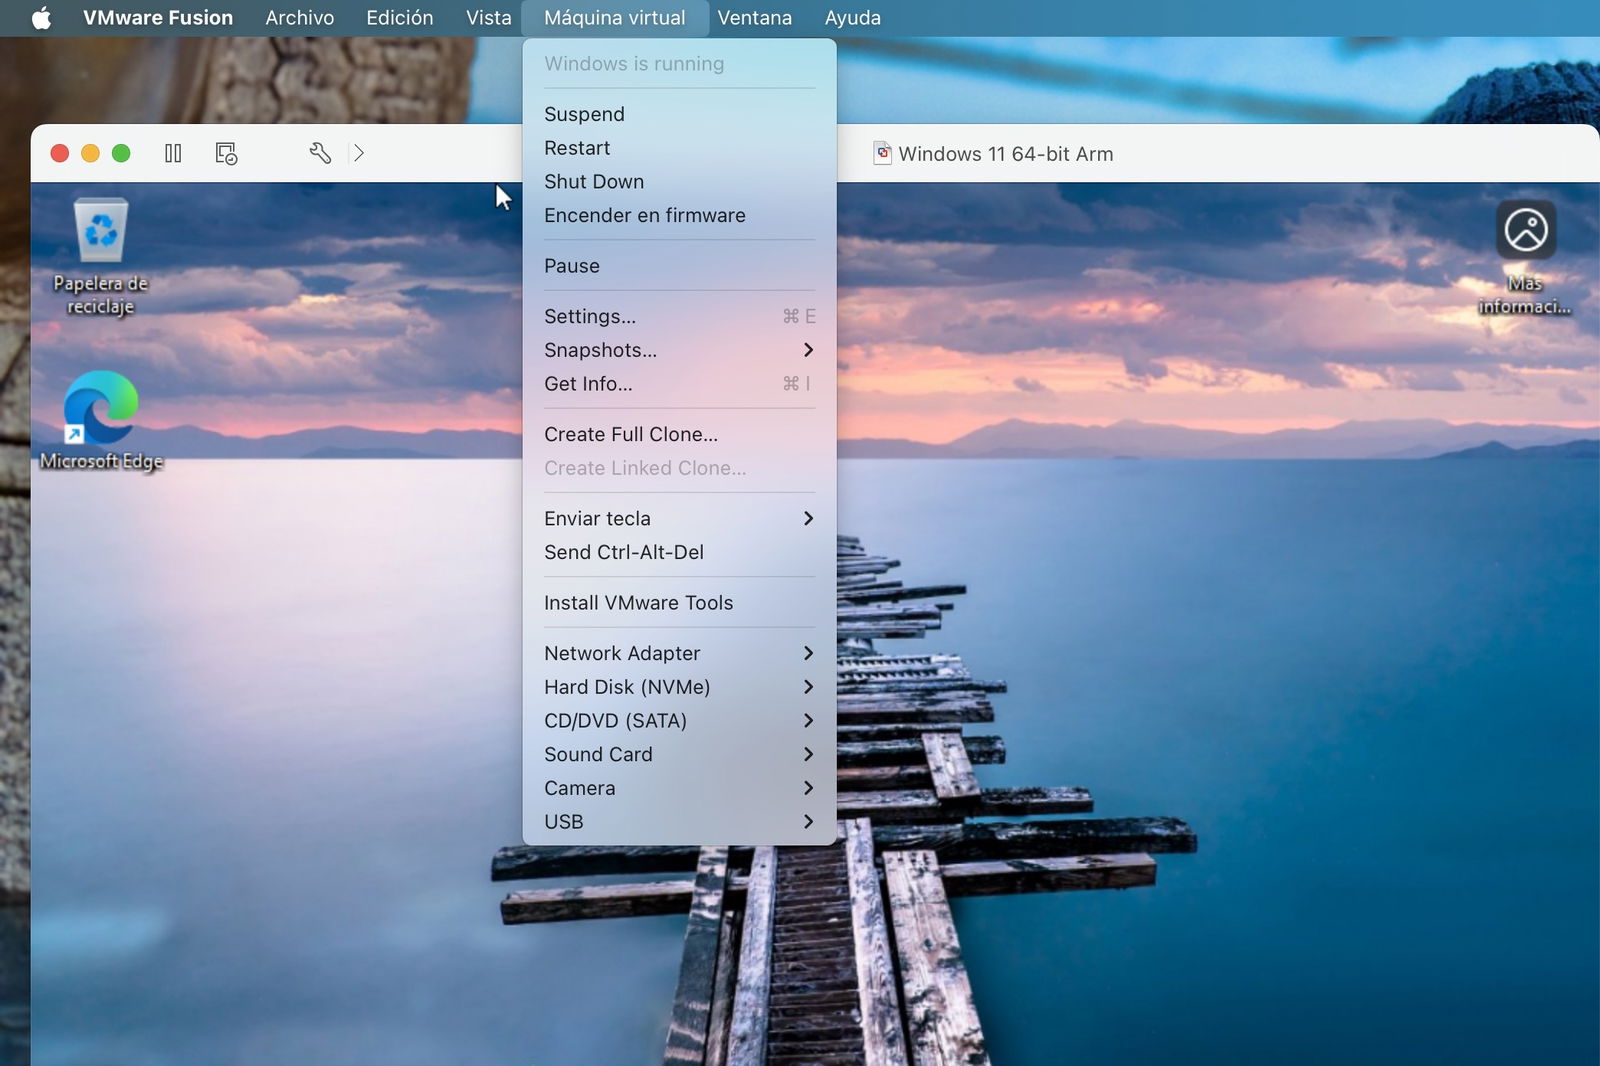Click the Más información desktop icon
This screenshot has width=1600, height=1066.
(1525, 258)
